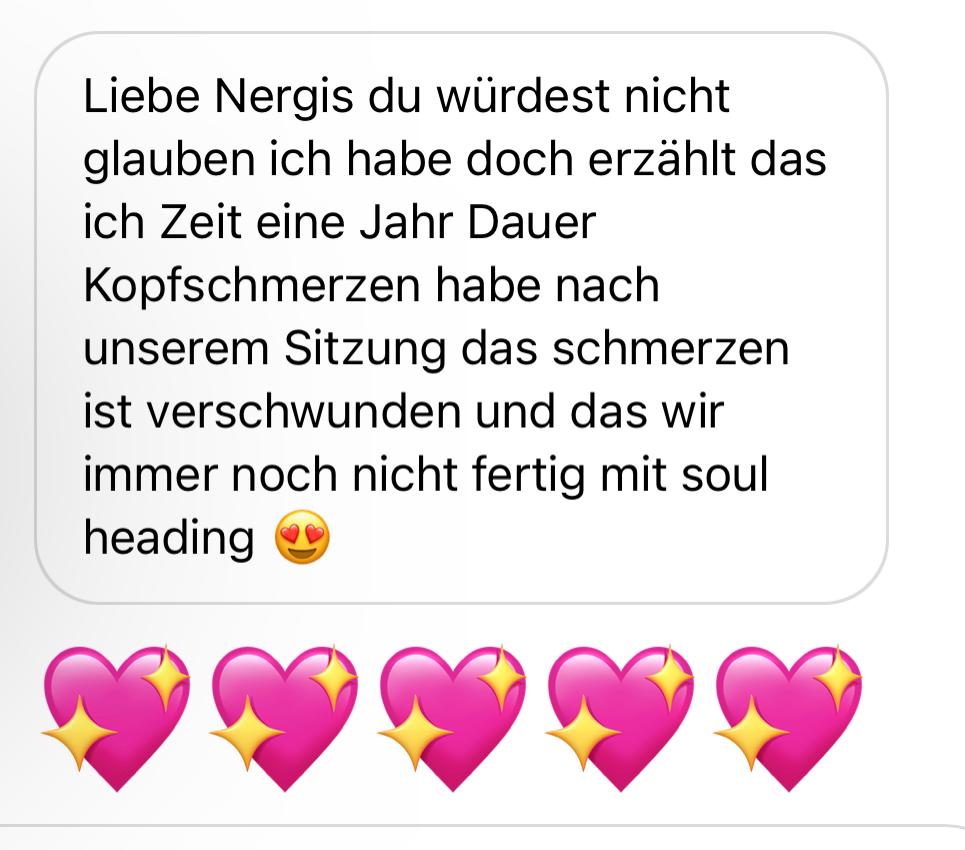Click the word "Liebe" opening the message
The width and height of the screenshot is (965, 850).
tap(142, 97)
